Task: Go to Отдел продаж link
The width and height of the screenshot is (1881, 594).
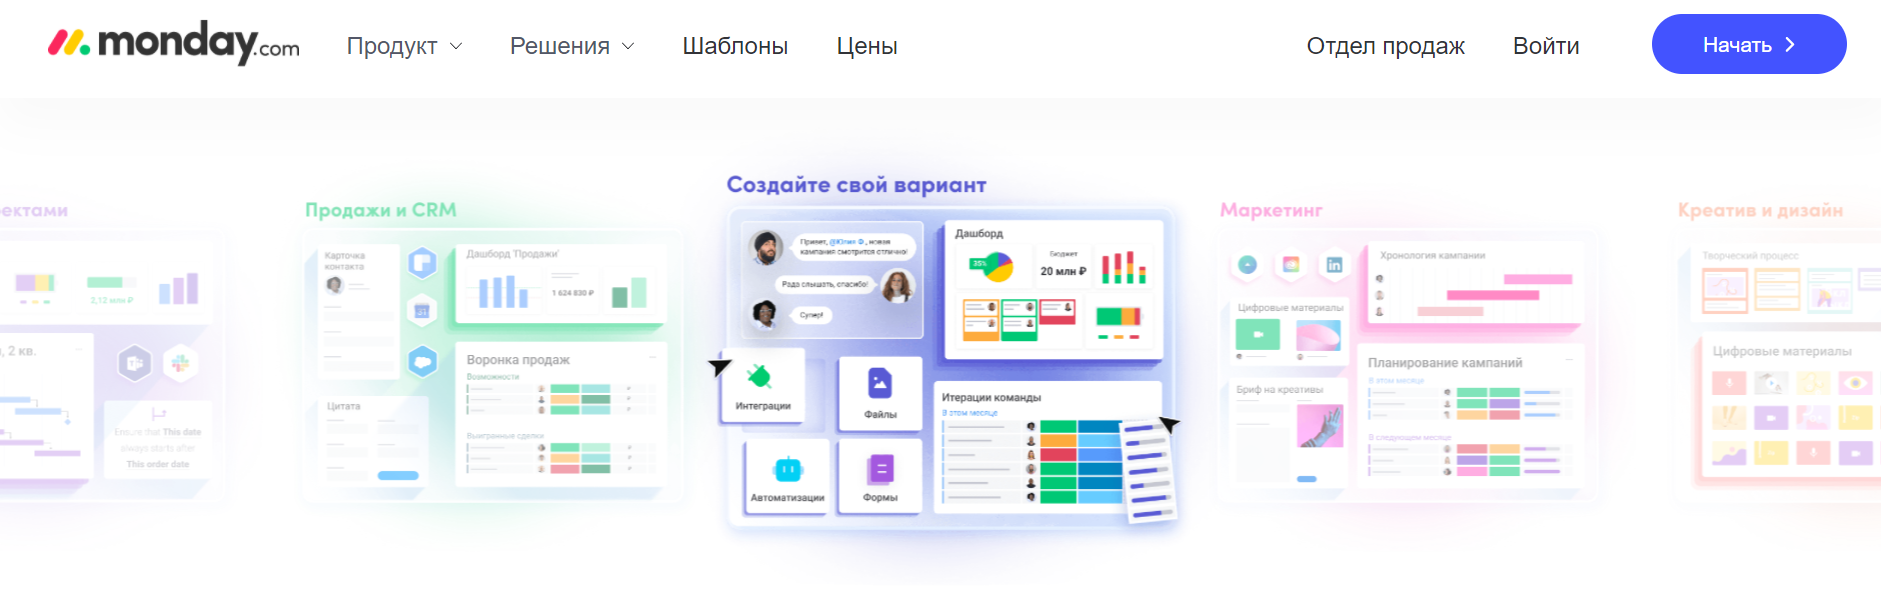Action: click(1385, 46)
